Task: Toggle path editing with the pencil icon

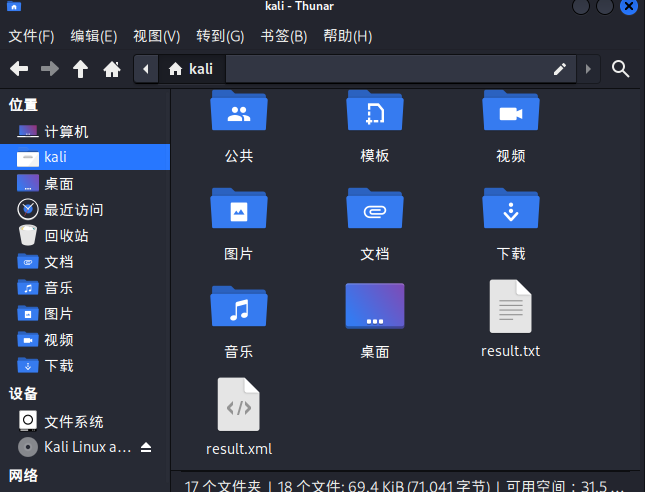Action: [x=560, y=69]
